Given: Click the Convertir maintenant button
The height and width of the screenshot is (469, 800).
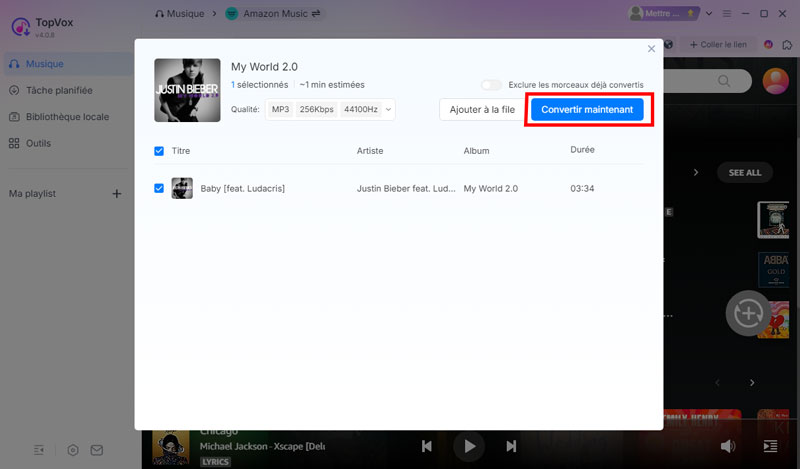Looking at the screenshot, I should 587,110.
